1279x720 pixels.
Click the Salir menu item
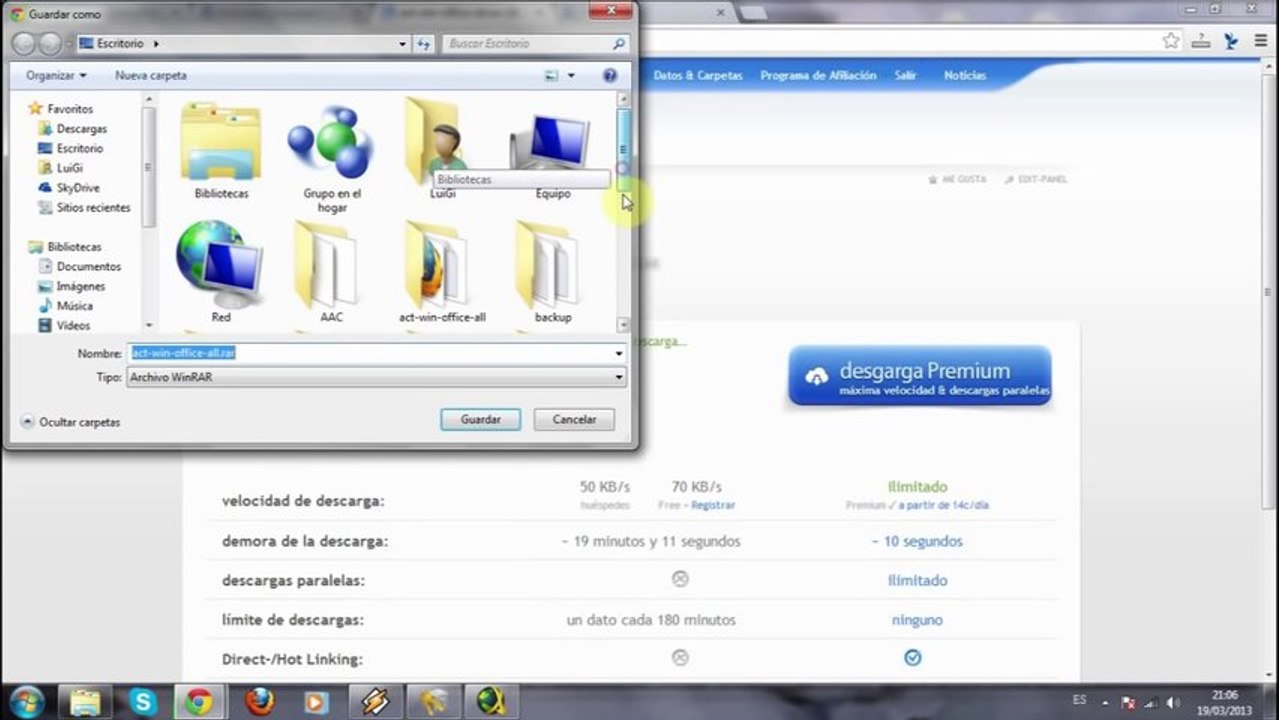906,75
